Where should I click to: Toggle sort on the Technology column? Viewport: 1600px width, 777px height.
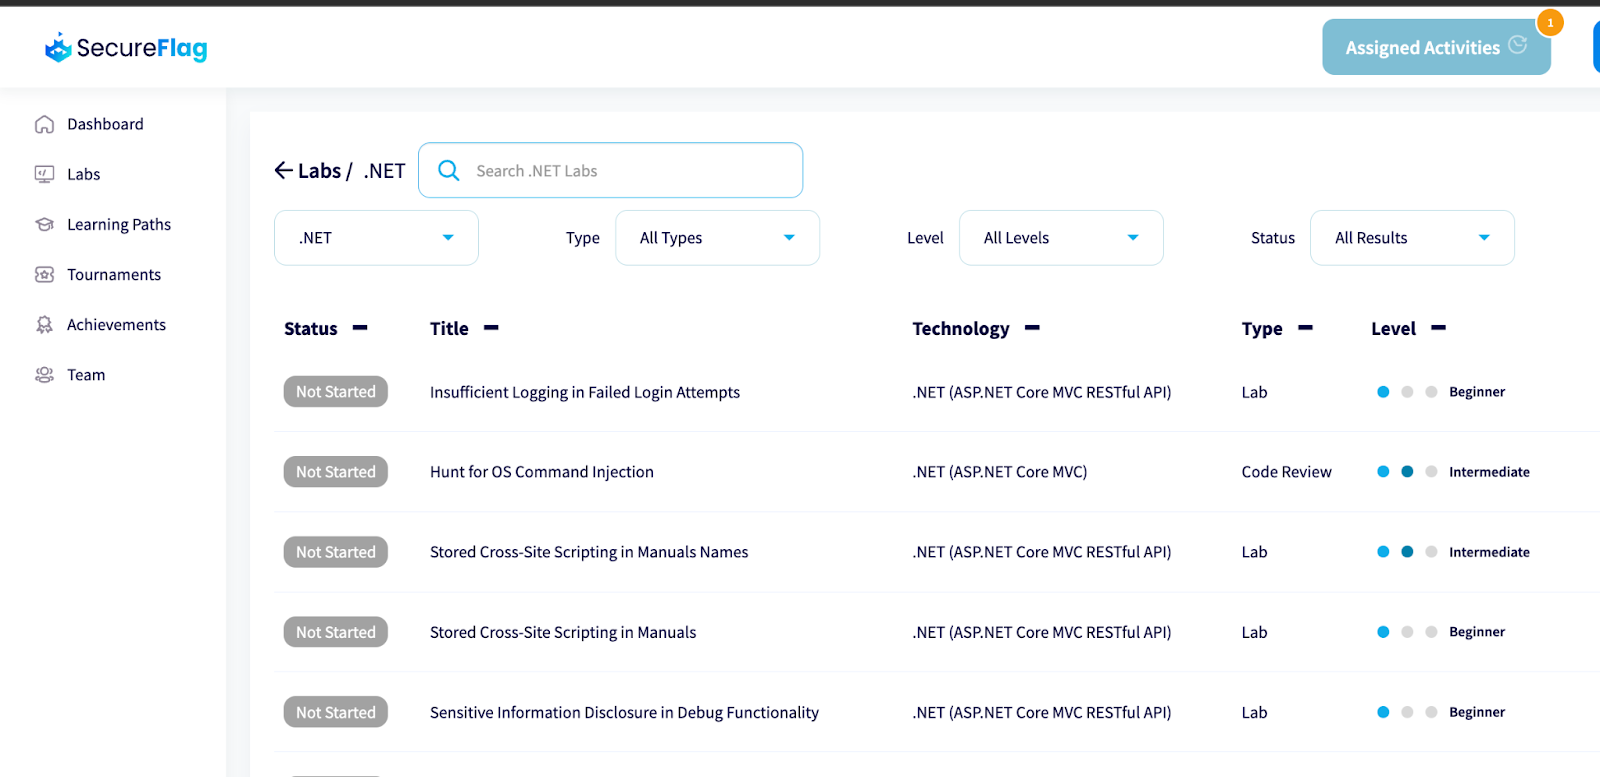coord(1032,328)
